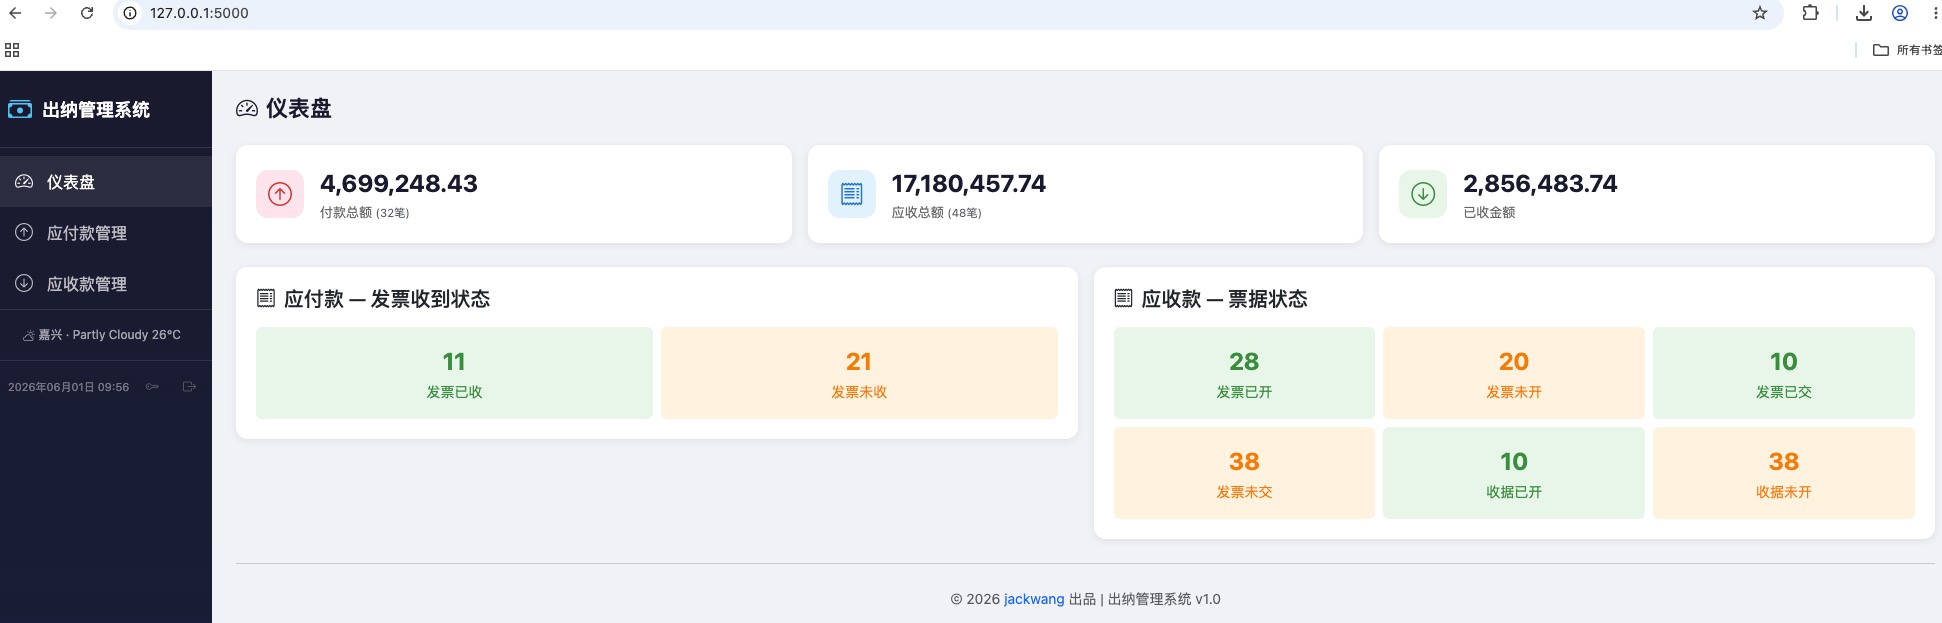Open the browser extensions puzzle icon
The height and width of the screenshot is (623, 1942).
click(1810, 13)
